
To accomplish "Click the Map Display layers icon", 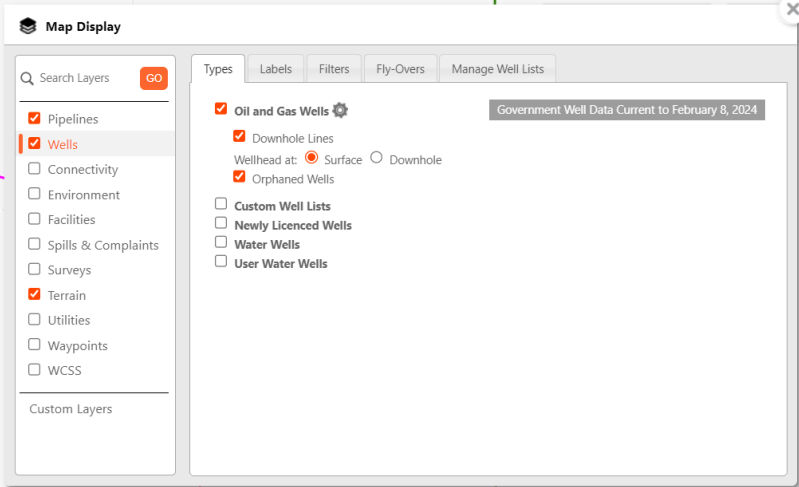I will pyautogui.click(x=28, y=27).
